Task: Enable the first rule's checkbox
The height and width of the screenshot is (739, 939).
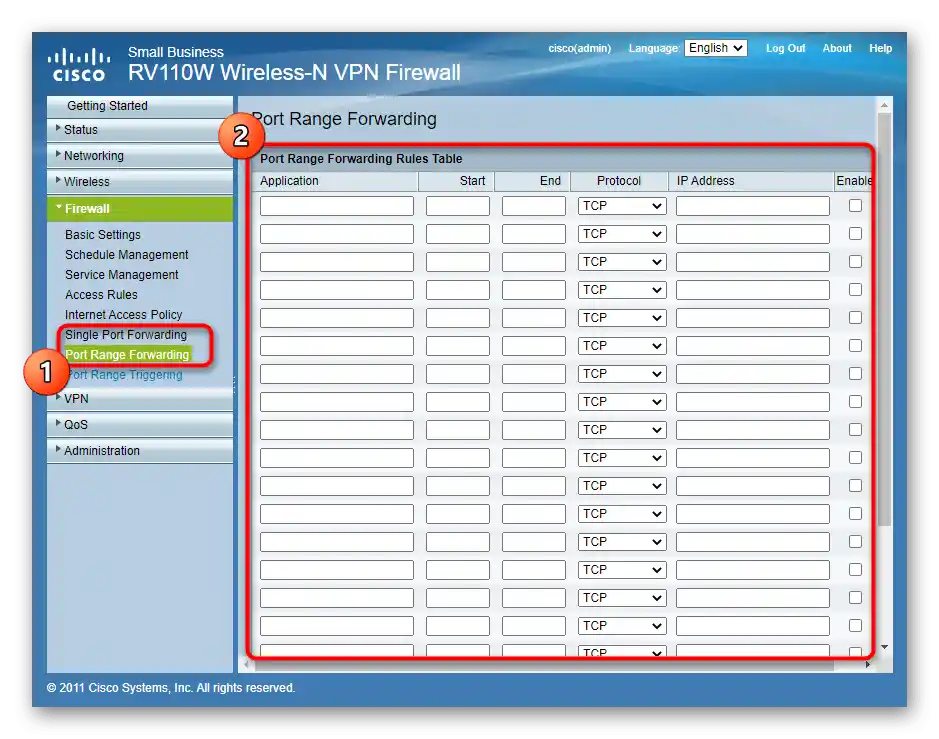Action: click(x=855, y=205)
